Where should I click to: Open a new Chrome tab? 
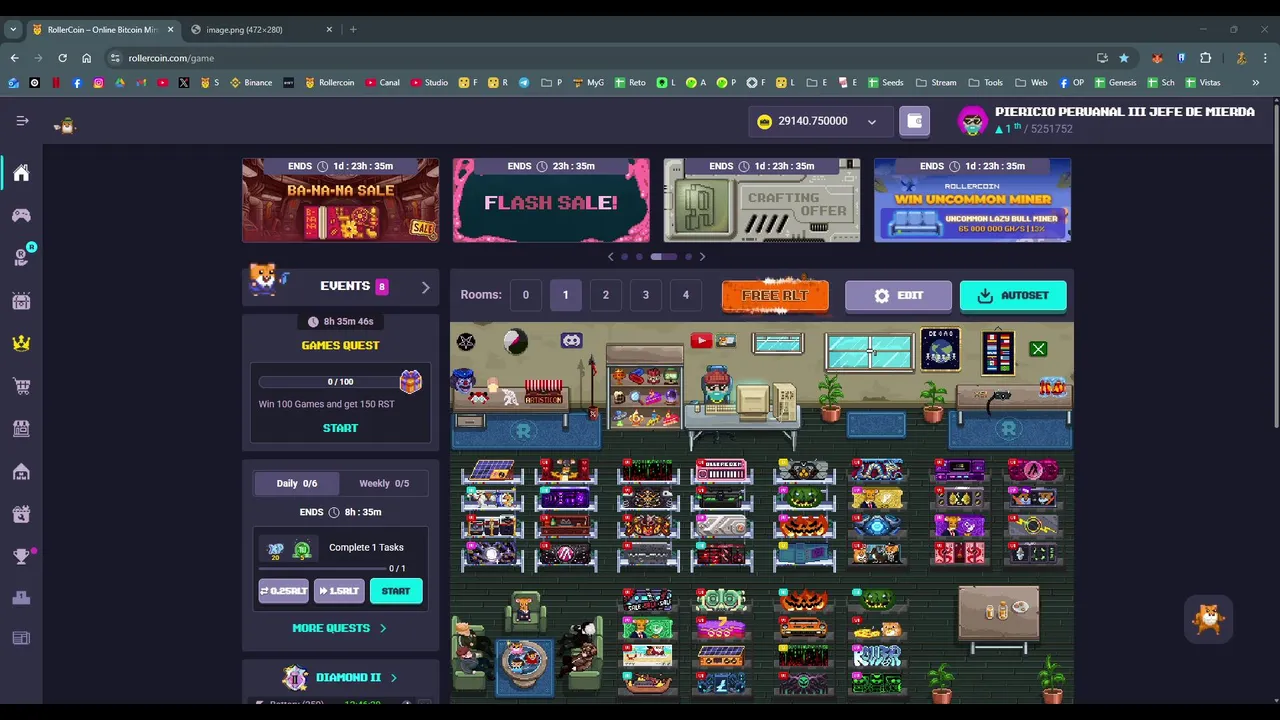pyautogui.click(x=353, y=29)
